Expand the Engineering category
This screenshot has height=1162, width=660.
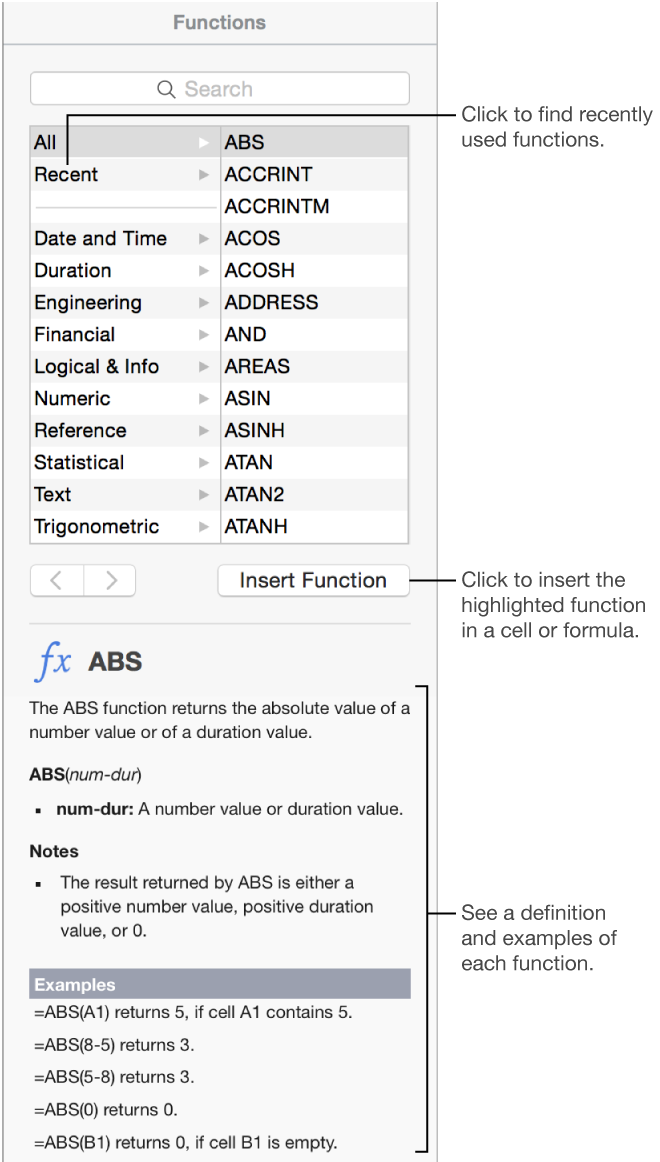click(87, 302)
